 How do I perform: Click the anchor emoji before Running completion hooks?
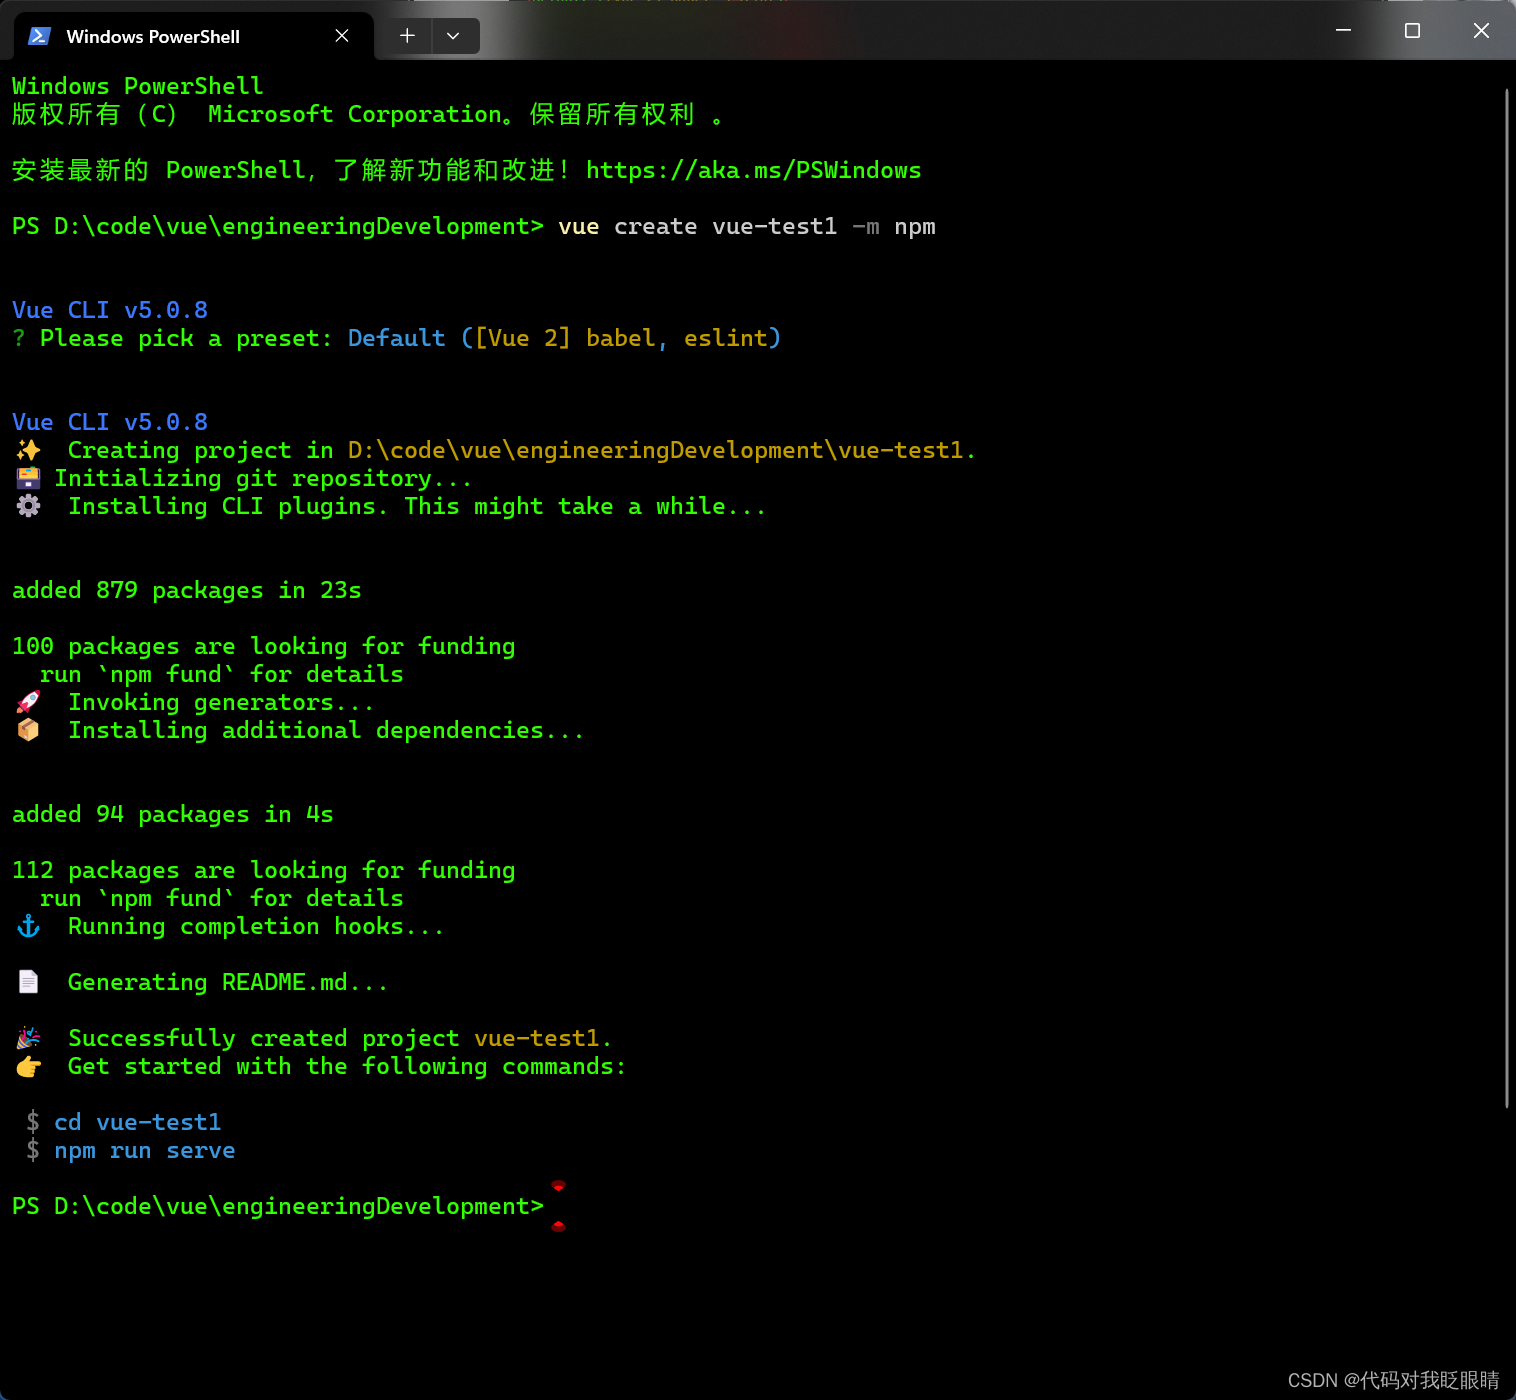pos(29,926)
